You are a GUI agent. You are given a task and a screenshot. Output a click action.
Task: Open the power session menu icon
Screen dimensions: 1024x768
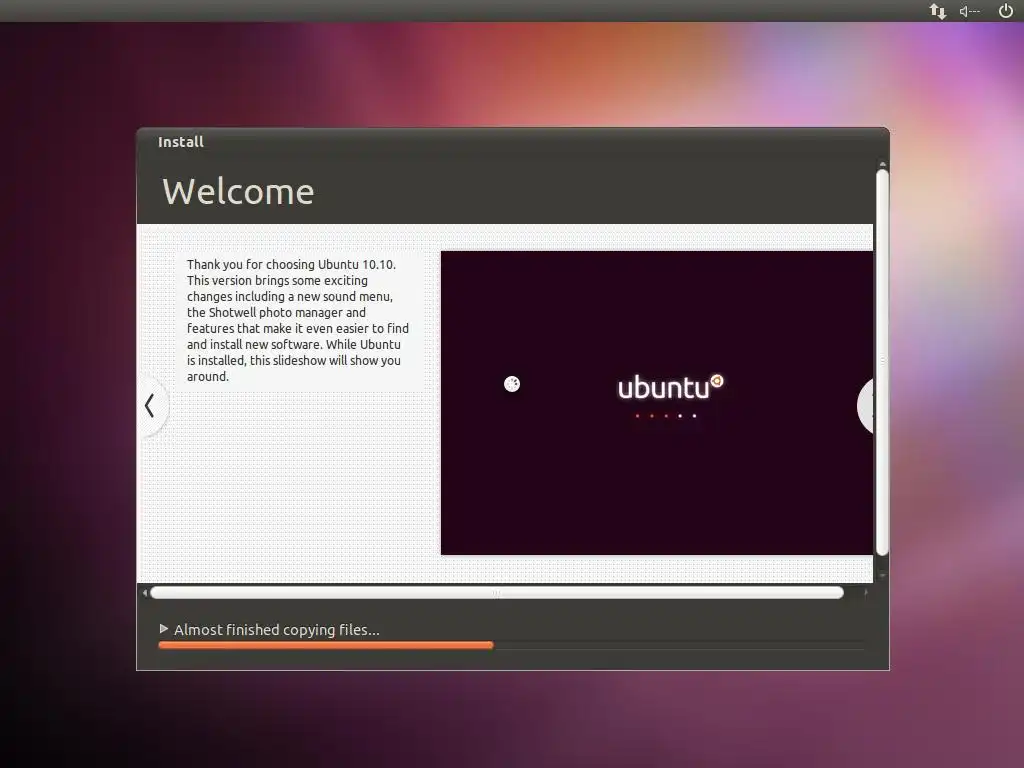(x=1006, y=10)
